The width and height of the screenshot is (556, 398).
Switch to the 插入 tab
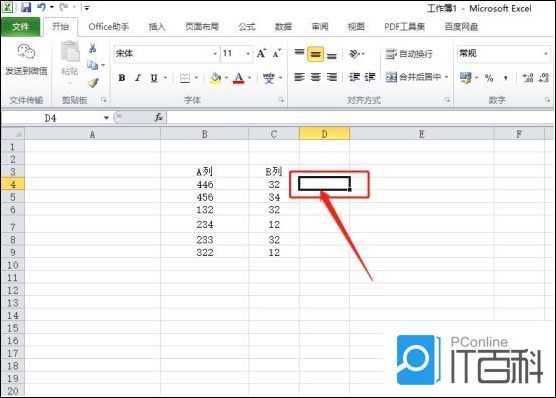click(x=157, y=27)
